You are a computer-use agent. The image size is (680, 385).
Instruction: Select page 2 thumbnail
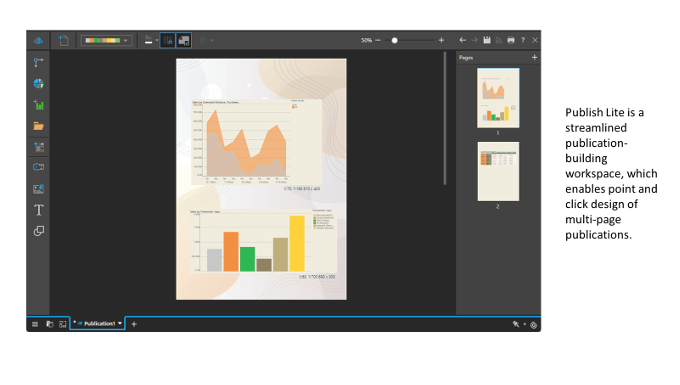pyautogui.click(x=498, y=172)
